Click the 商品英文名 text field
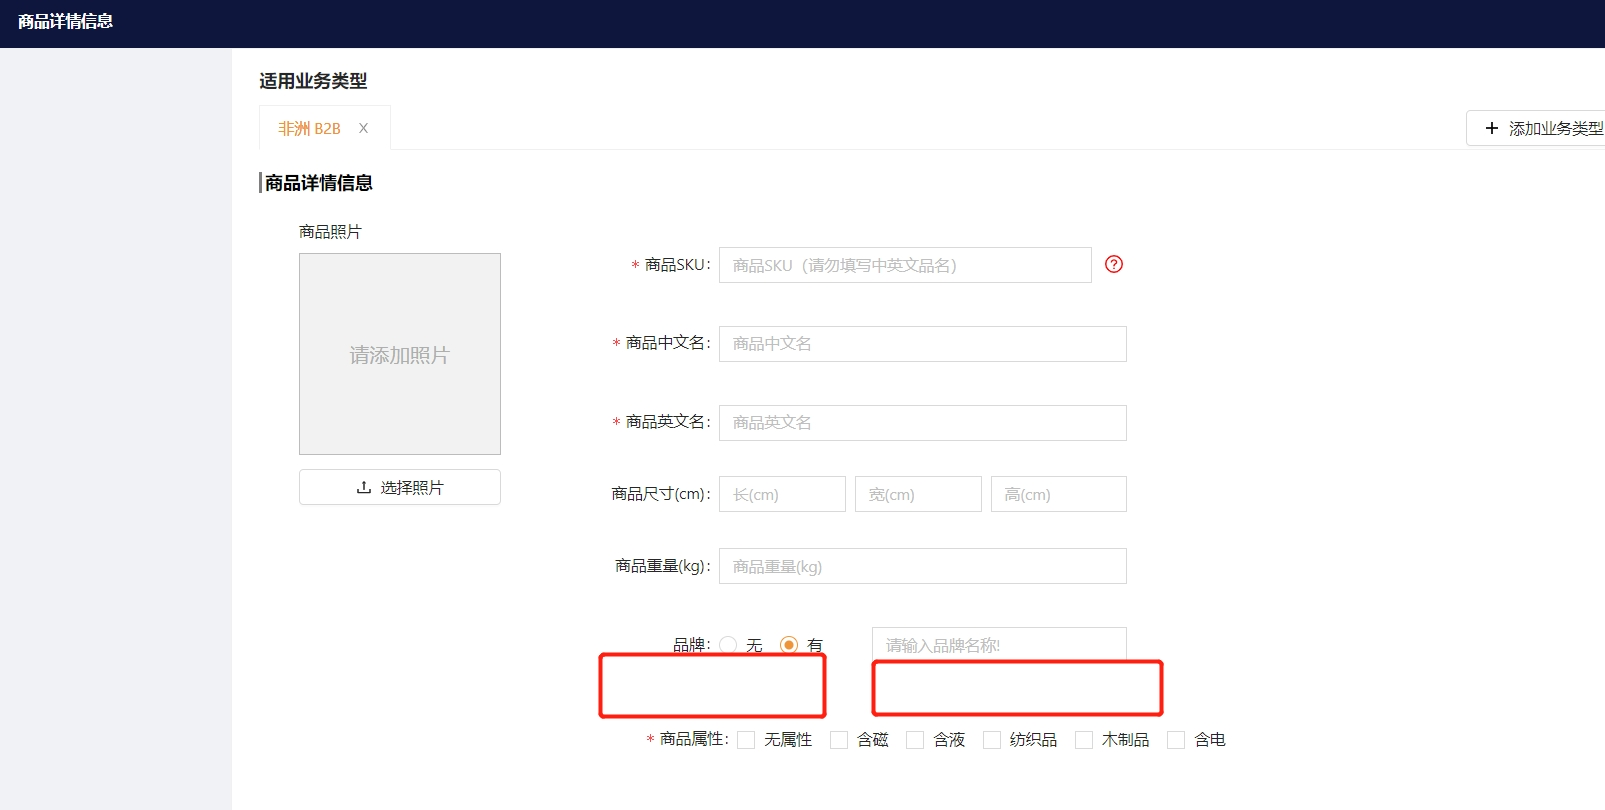1605x810 pixels. 922,423
